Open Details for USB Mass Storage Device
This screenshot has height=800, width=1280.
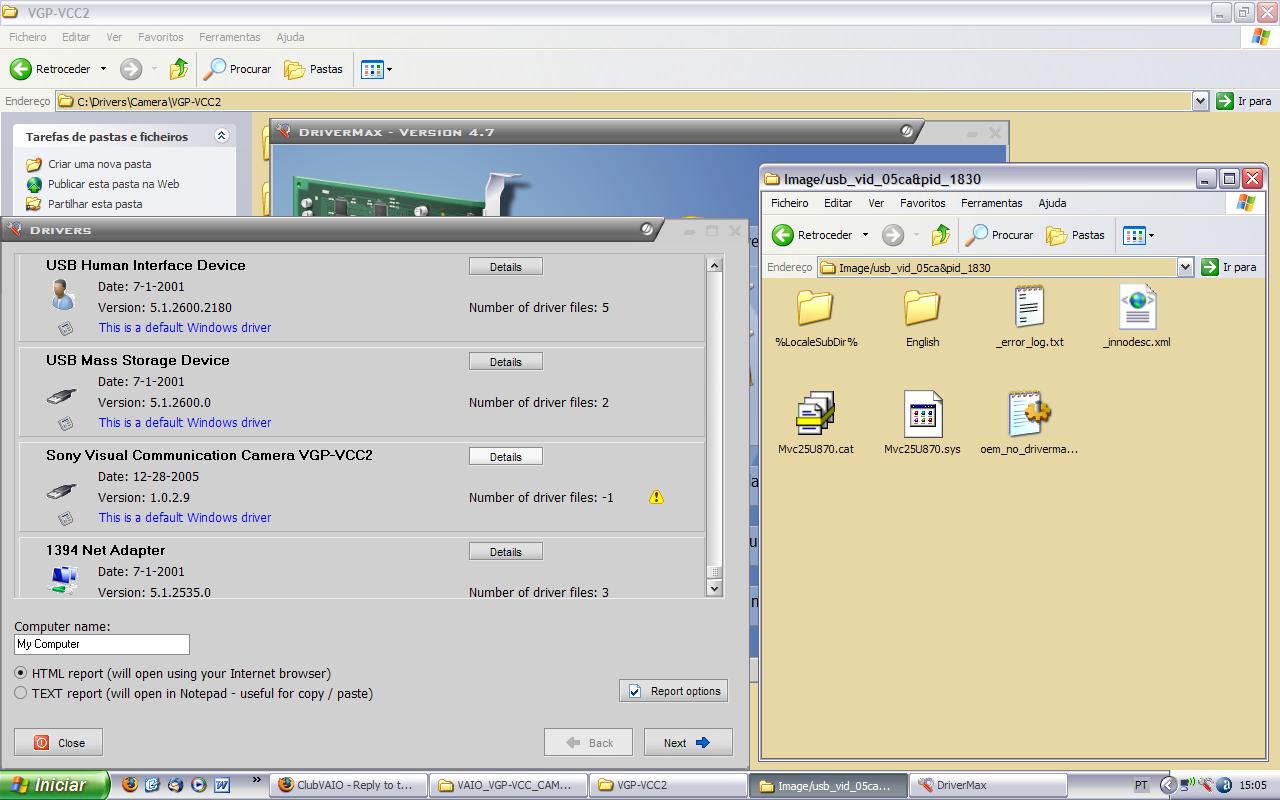[505, 362]
